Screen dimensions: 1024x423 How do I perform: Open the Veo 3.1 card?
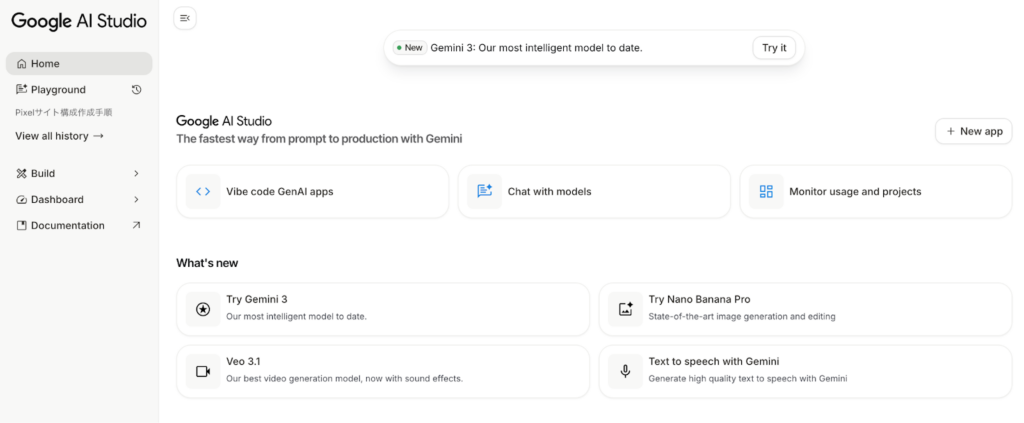pos(383,371)
